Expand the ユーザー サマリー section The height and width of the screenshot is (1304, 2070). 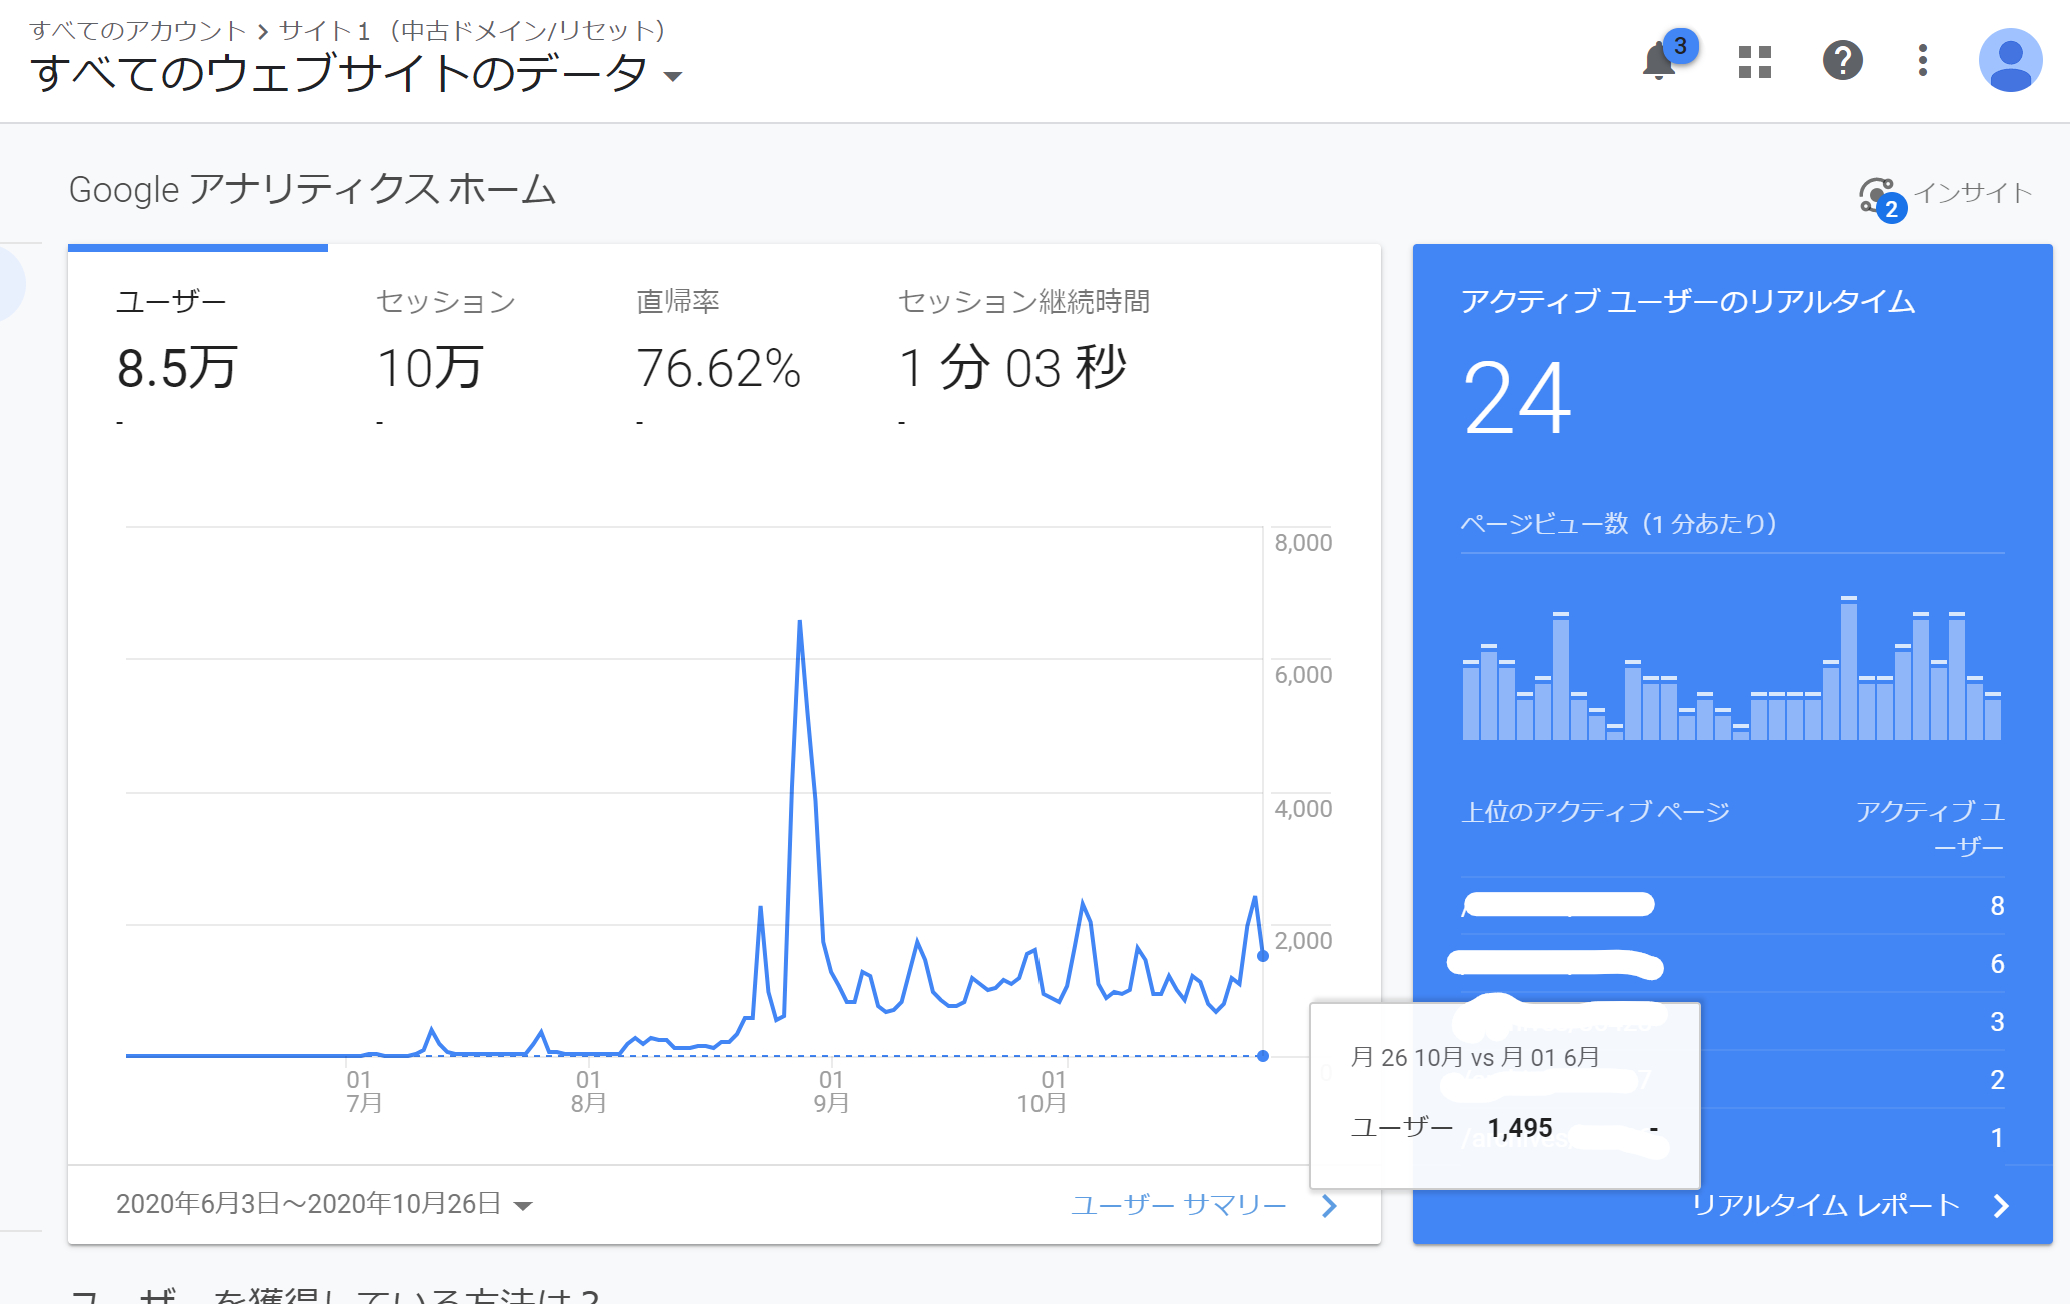coord(1180,1205)
